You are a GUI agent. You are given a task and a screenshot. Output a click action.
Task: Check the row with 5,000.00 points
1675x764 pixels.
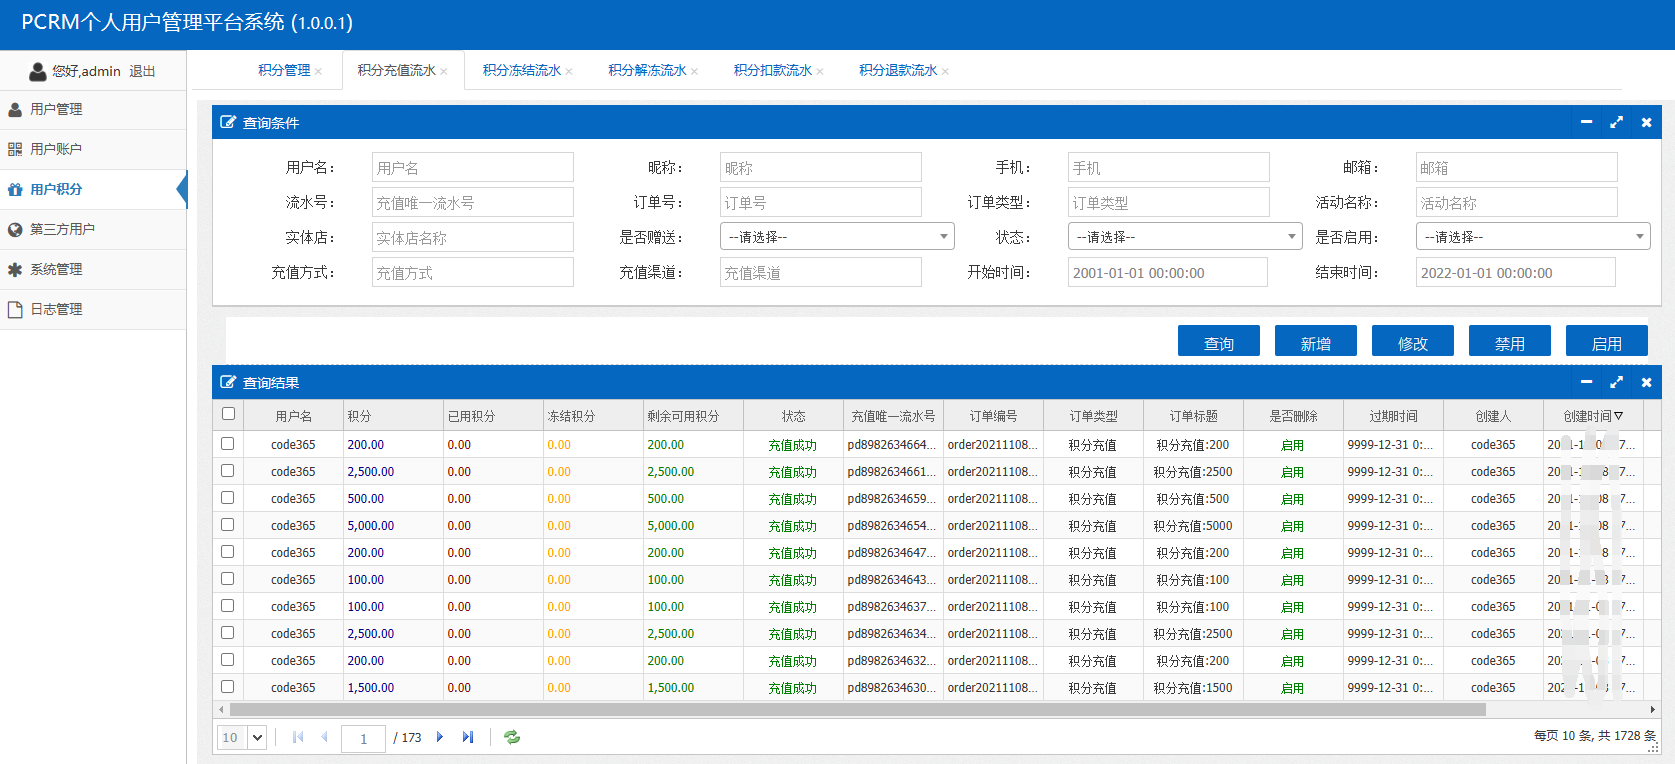[x=228, y=525]
